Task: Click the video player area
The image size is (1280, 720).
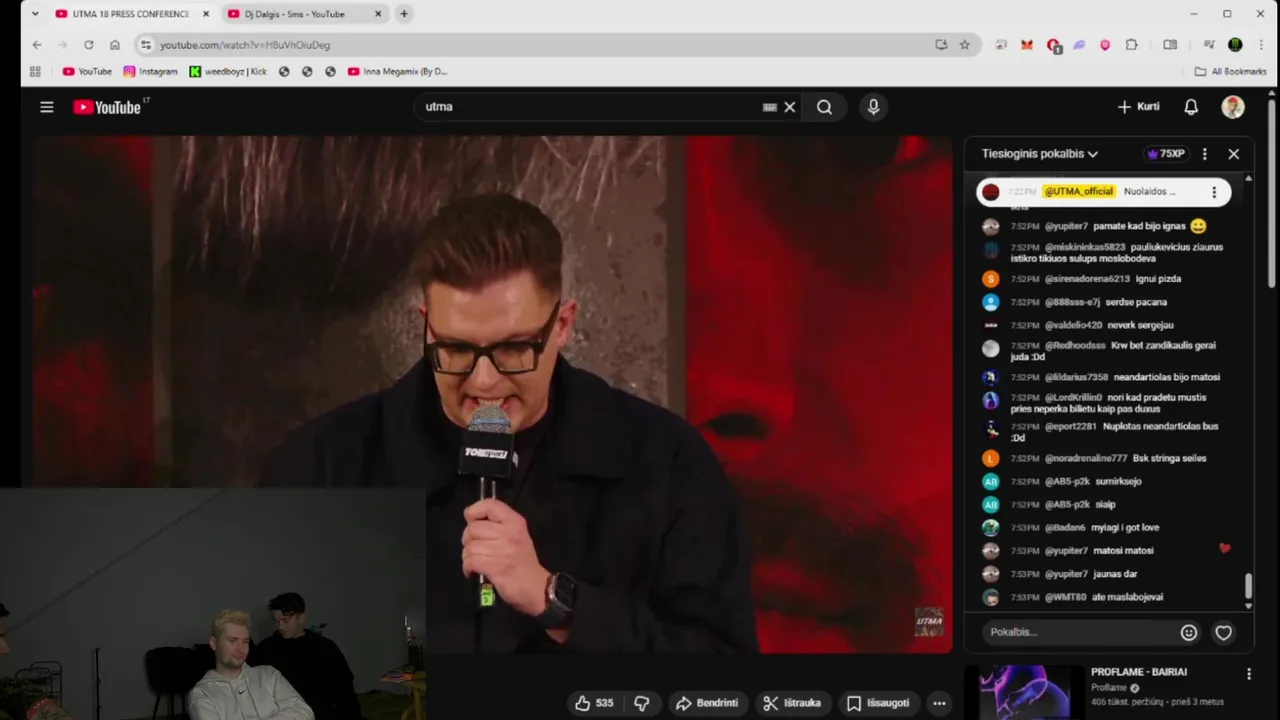Action: pyautogui.click(x=491, y=394)
